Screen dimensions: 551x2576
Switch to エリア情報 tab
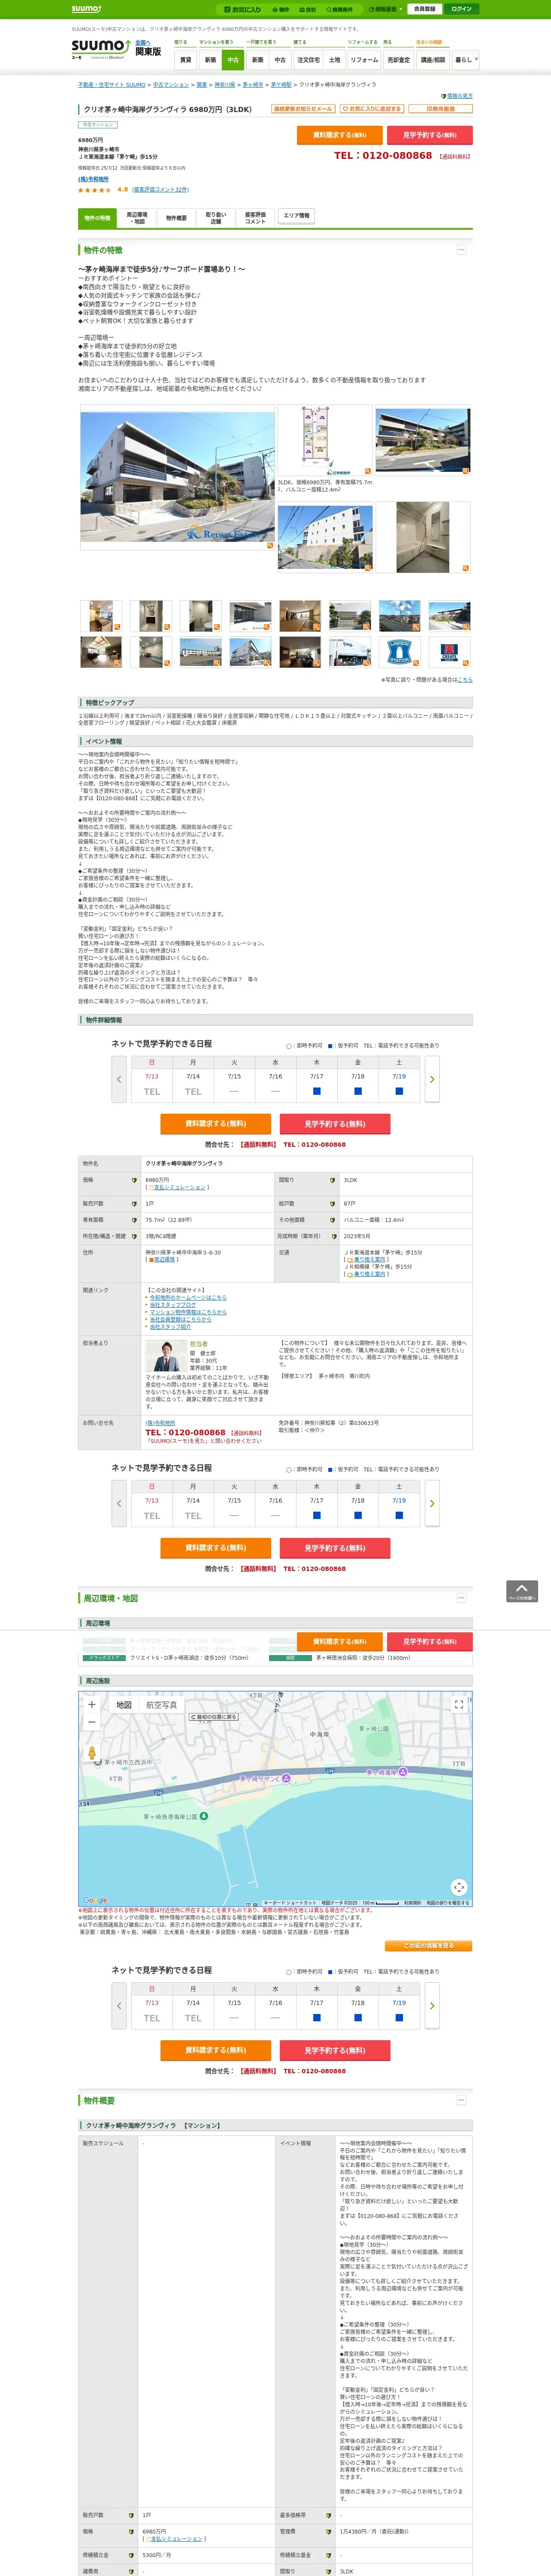point(297,216)
